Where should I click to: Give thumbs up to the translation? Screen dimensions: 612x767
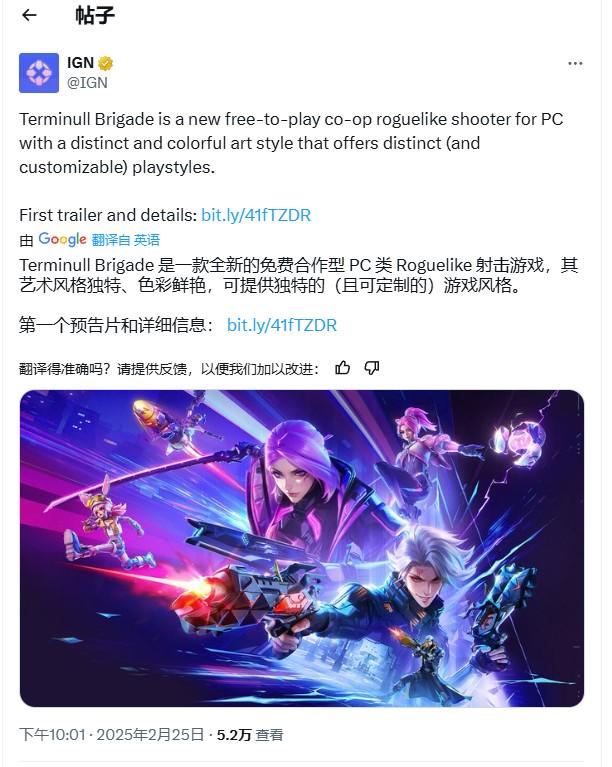[x=342, y=368]
